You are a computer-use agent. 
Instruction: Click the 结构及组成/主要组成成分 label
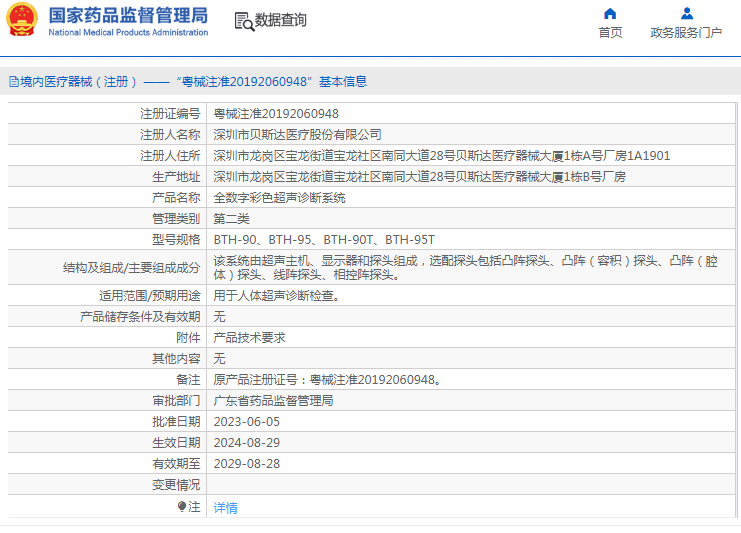(132, 268)
